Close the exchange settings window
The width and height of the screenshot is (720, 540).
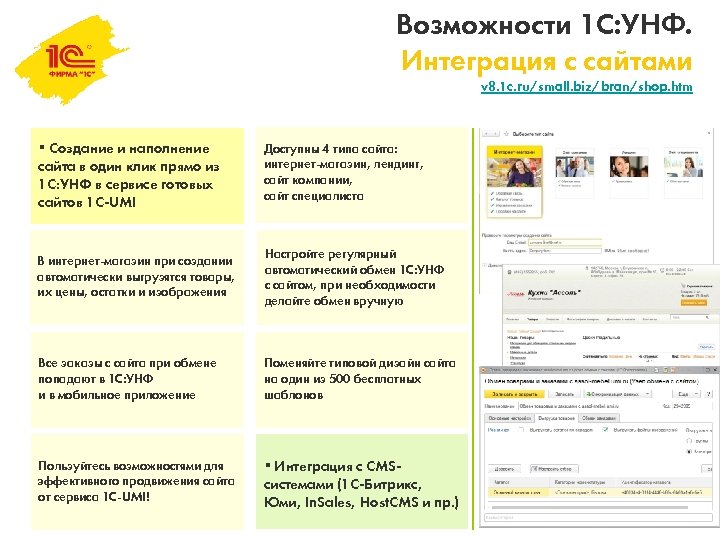point(714,370)
